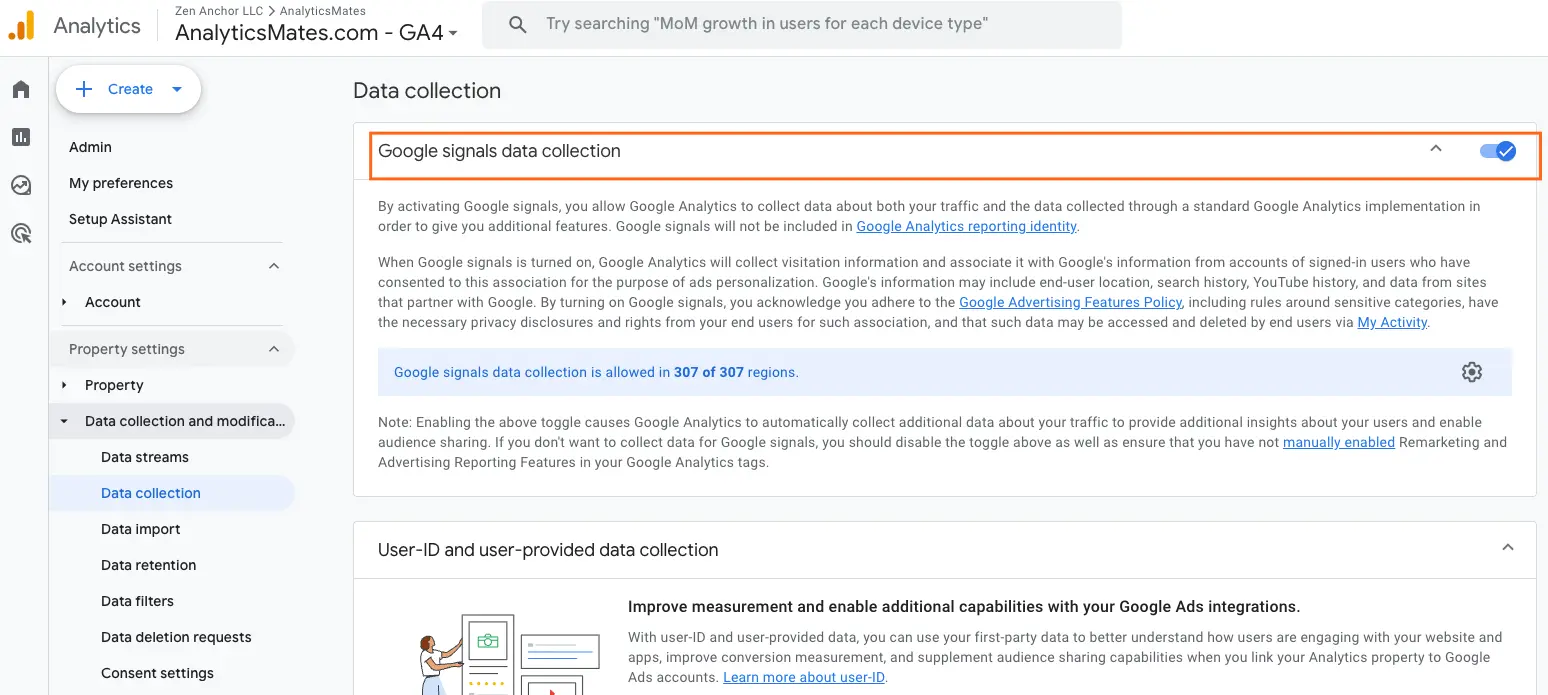Open the Reports icon in the sidebar

coord(21,137)
